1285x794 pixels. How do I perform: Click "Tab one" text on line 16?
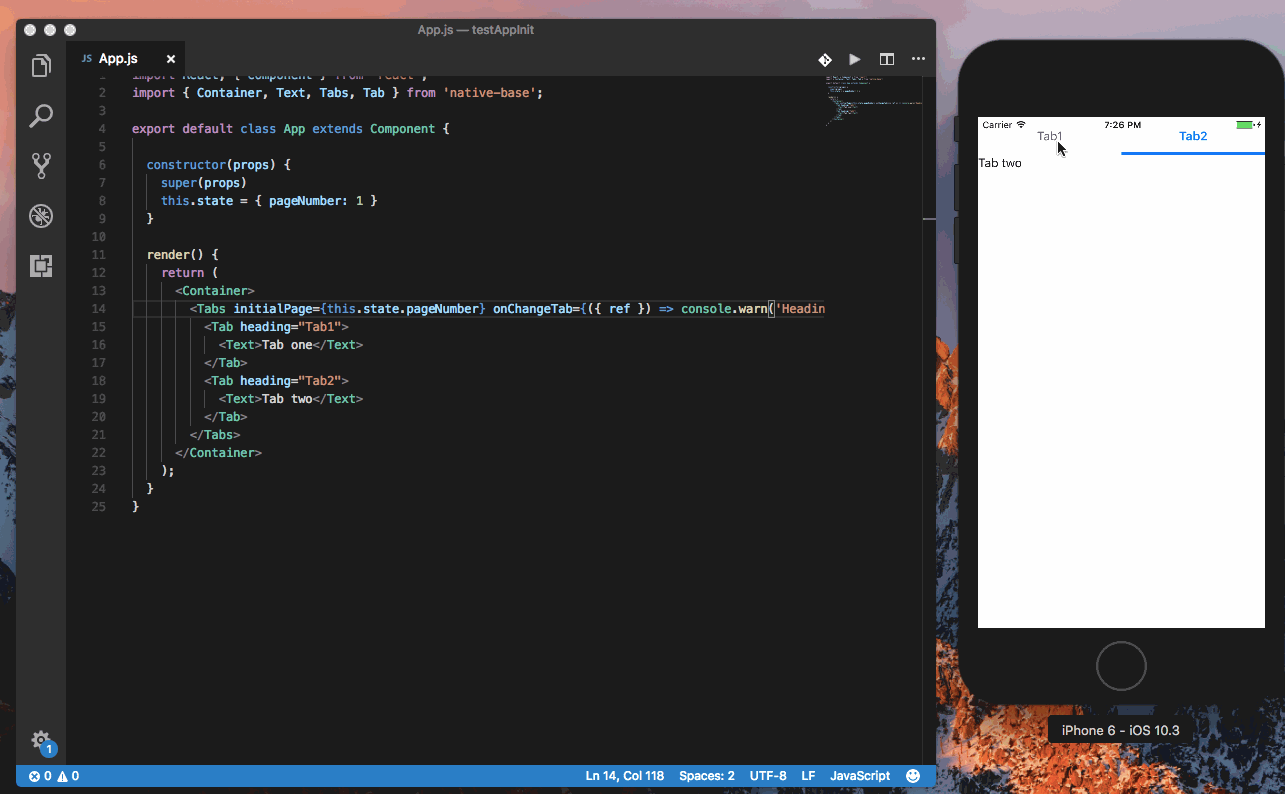(x=287, y=345)
